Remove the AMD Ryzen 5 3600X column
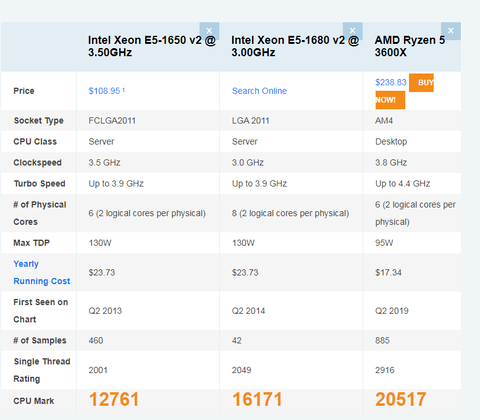Screen dimensions: 480x420 (451, 31)
